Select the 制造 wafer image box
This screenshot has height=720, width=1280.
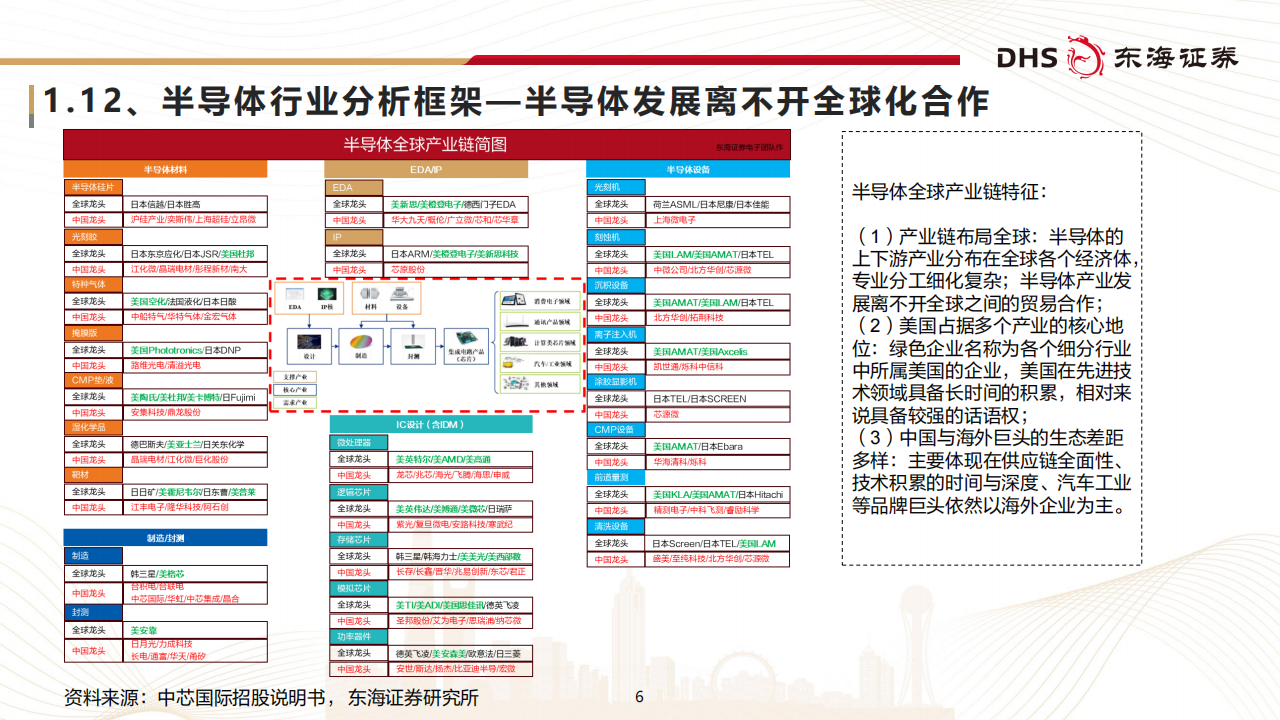pyautogui.click(x=361, y=345)
